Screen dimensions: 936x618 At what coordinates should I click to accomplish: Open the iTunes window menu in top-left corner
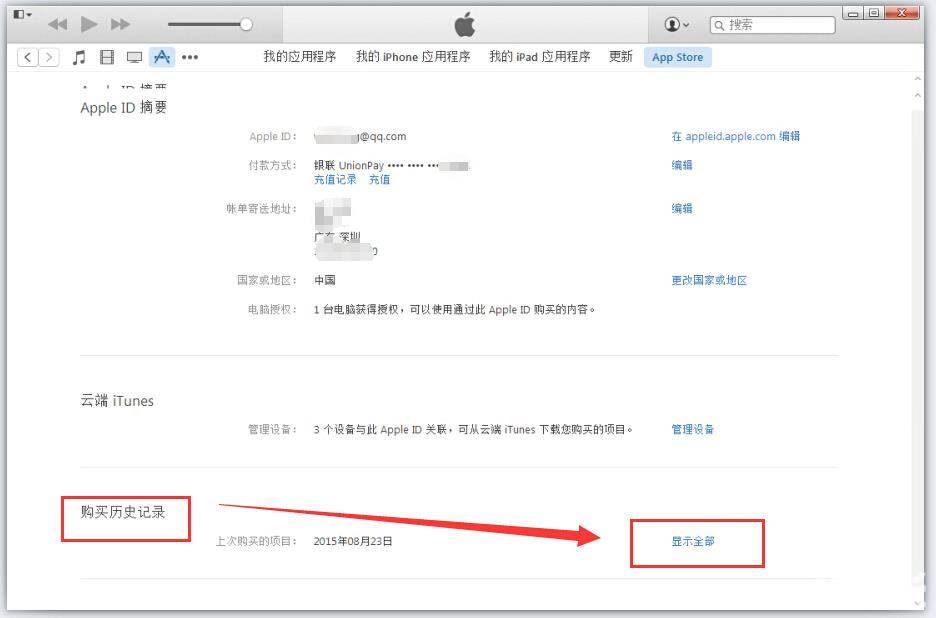point(22,15)
